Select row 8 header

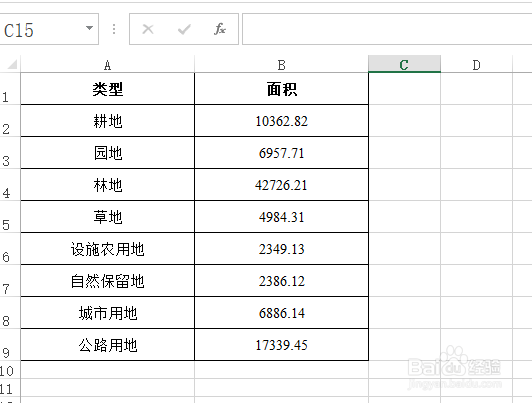coord(10,313)
